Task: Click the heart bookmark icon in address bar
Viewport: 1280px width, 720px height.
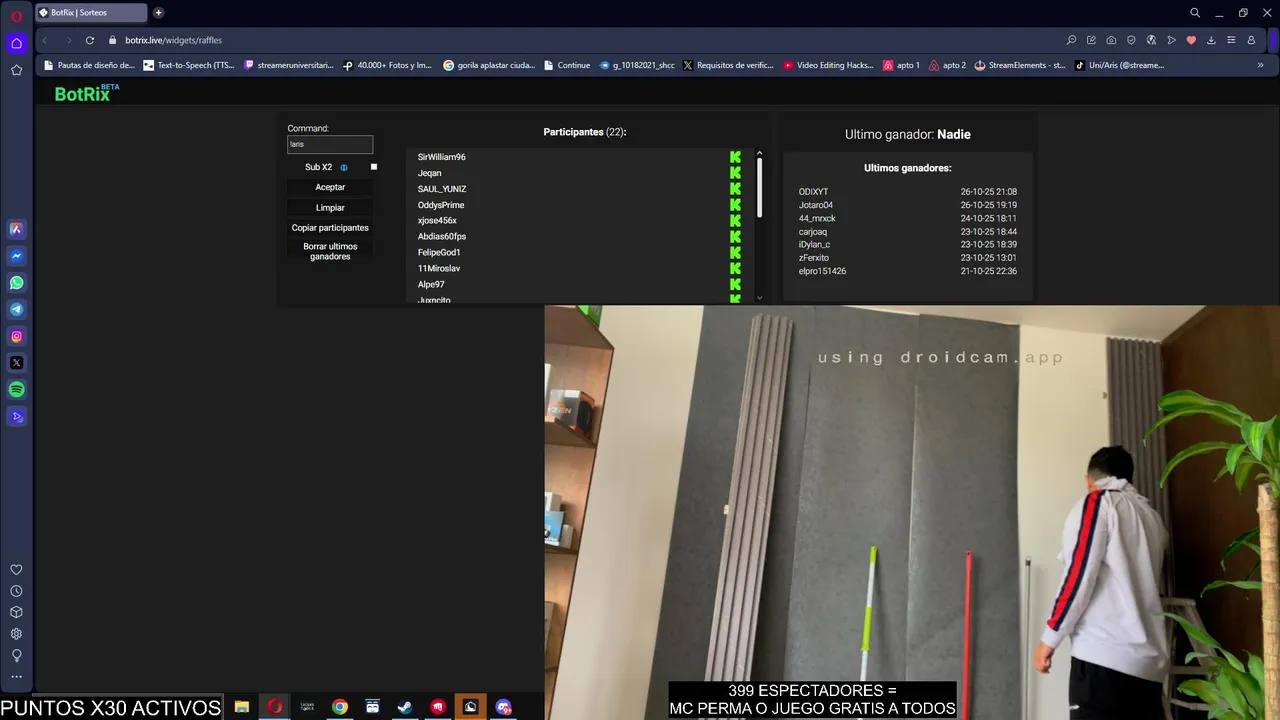Action: pyautogui.click(x=1191, y=40)
